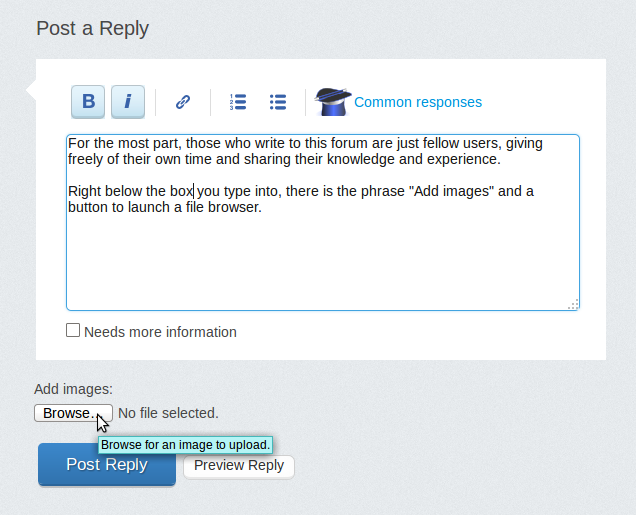Image resolution: width=636 pixels, height=515 pixels.
Task: Click the "Browse for an image to upload" tooltip
Action: click(x=185, y=445)
